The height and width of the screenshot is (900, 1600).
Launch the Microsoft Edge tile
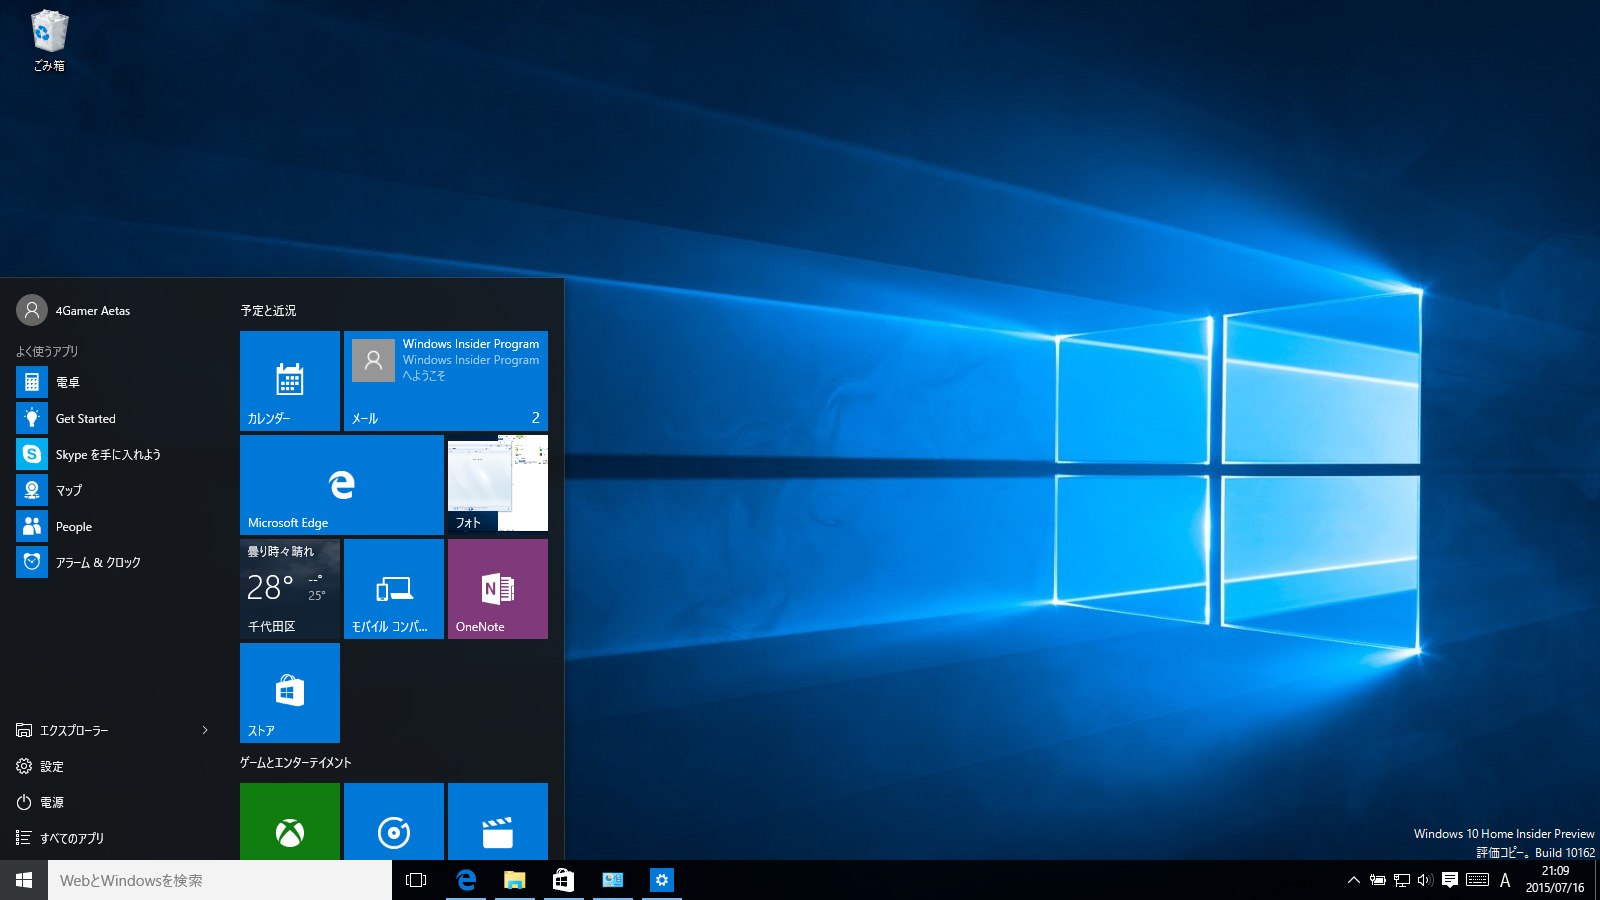click(341, 485)
